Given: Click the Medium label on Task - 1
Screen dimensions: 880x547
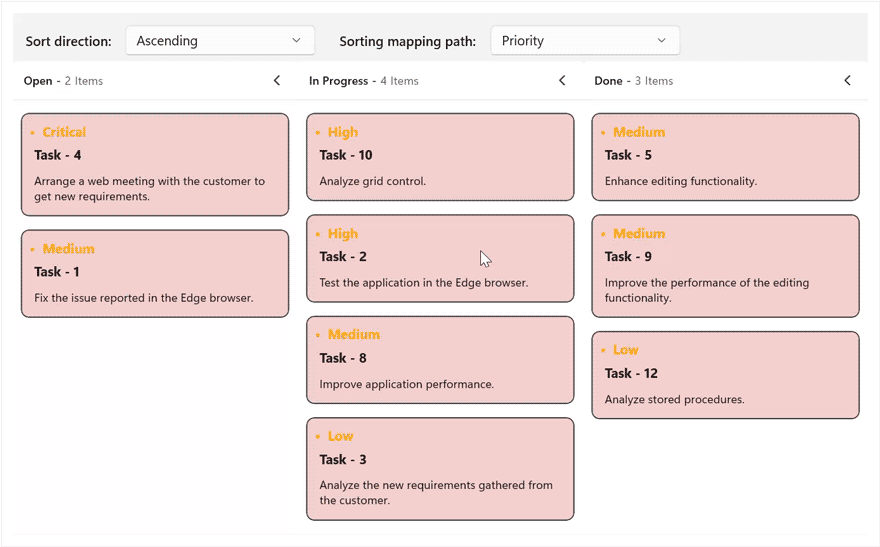Looking at the screenshot, I should click(x=68, y=249).
